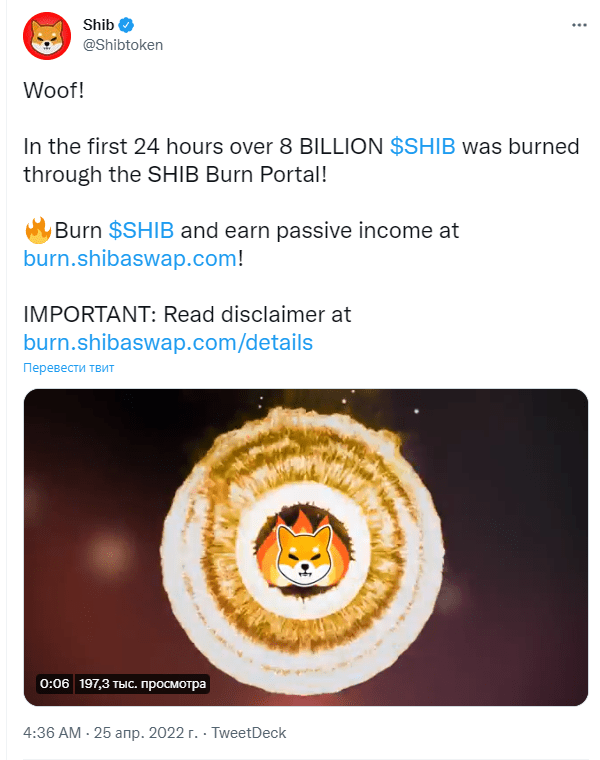Click the Woof! tweet text
The height and width of the screenshot is (760, 600).
click(54, 90)
